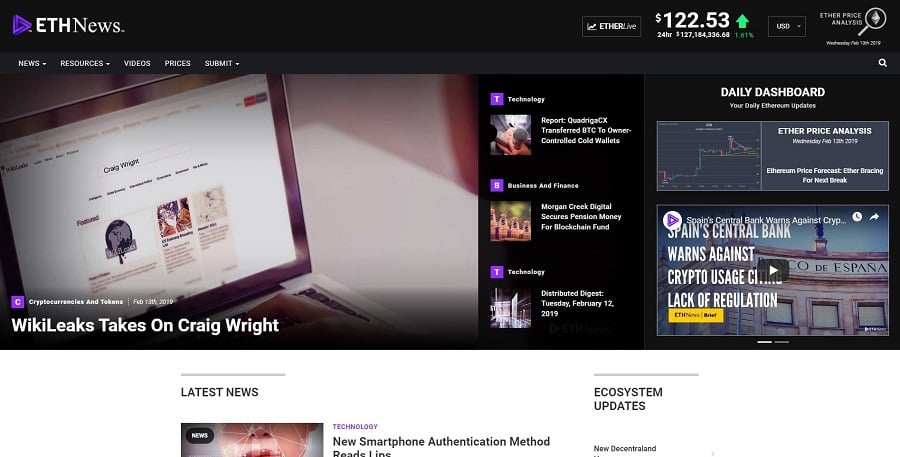Open the QuadrigaCX article thumbnail

point(510,134)
